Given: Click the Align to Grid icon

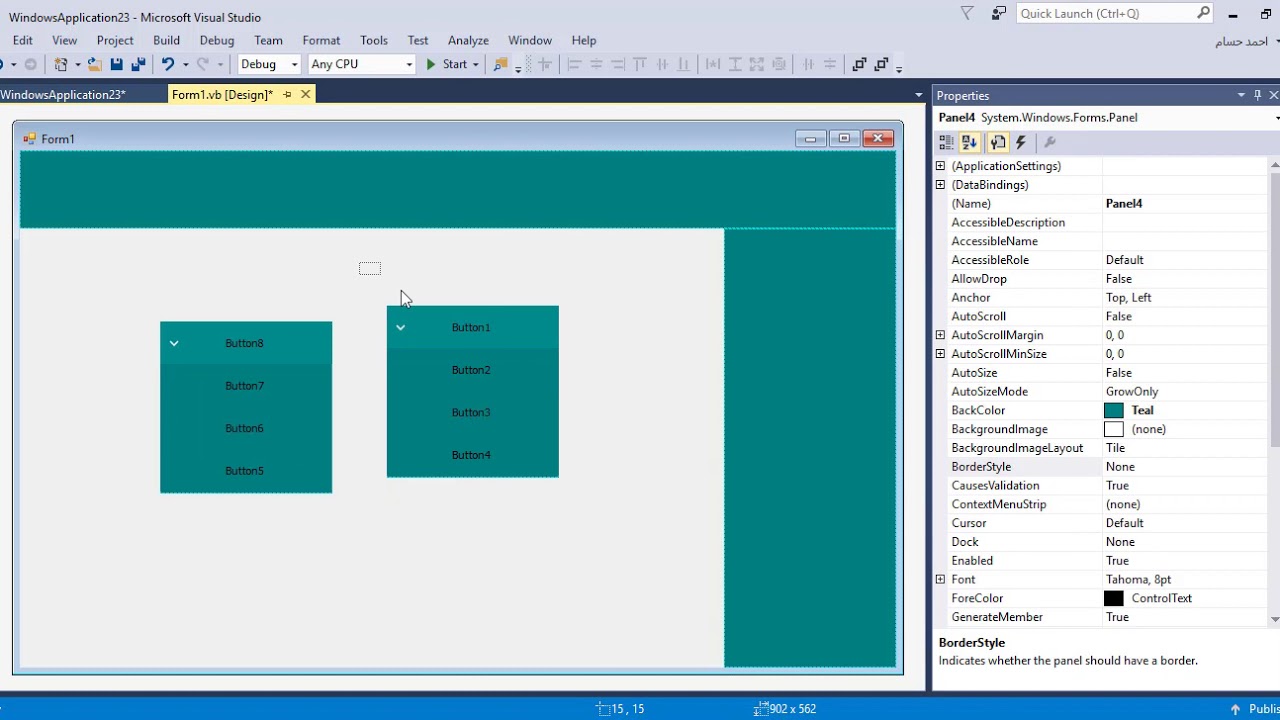Looking at the screenshot, I should pos(545,64).
